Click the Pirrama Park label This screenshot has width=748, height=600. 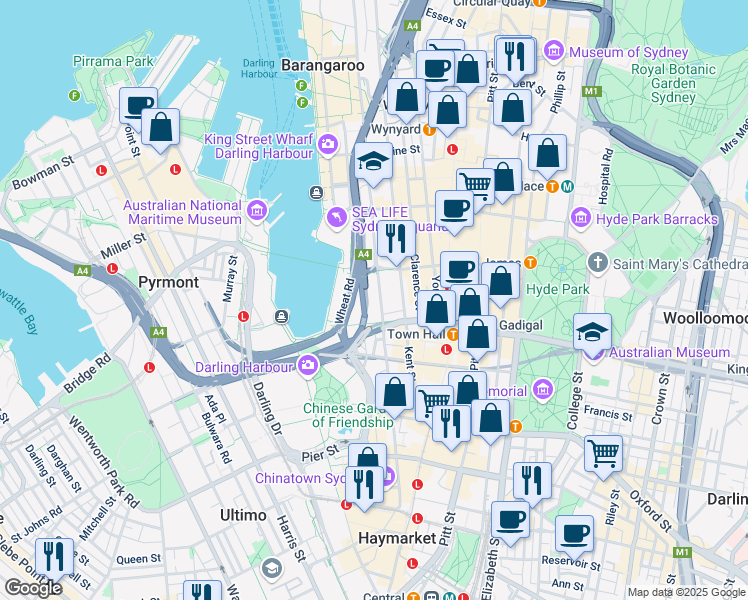coord(113,61)
